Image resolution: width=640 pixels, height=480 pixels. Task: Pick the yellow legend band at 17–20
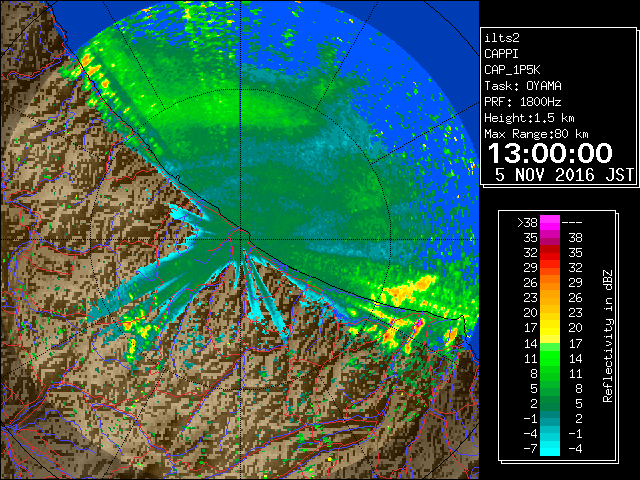[x=550, y=328]
